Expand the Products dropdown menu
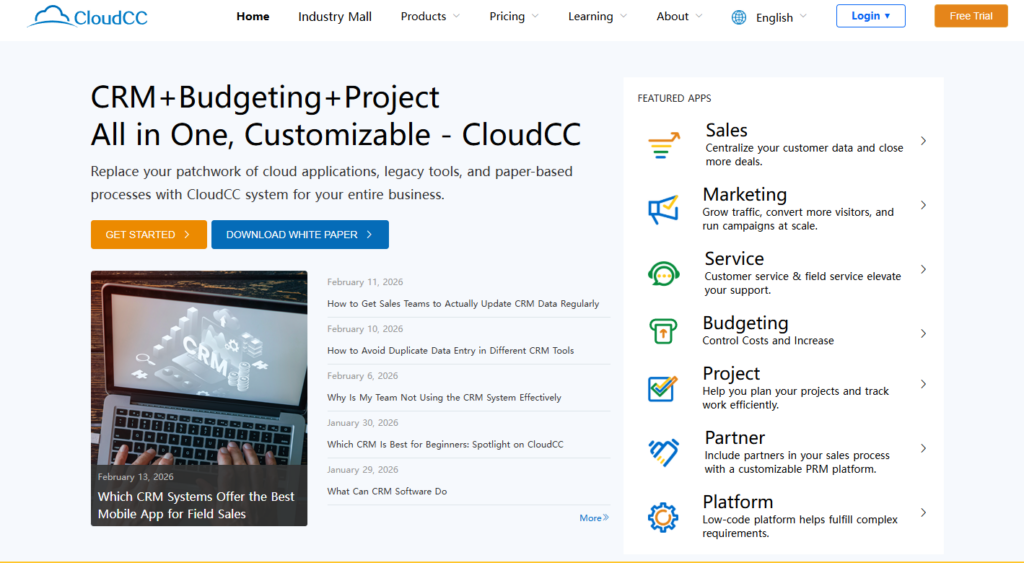 (430, 16)
